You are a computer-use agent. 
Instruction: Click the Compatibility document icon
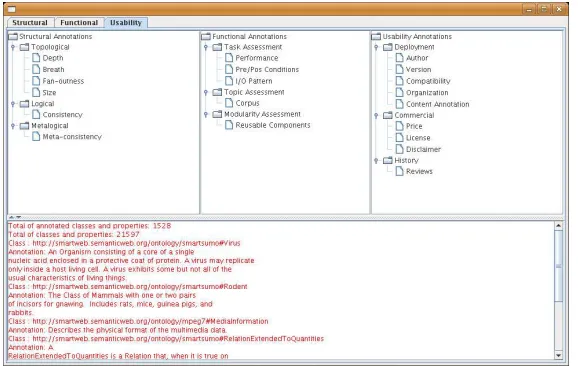[400, 81]
